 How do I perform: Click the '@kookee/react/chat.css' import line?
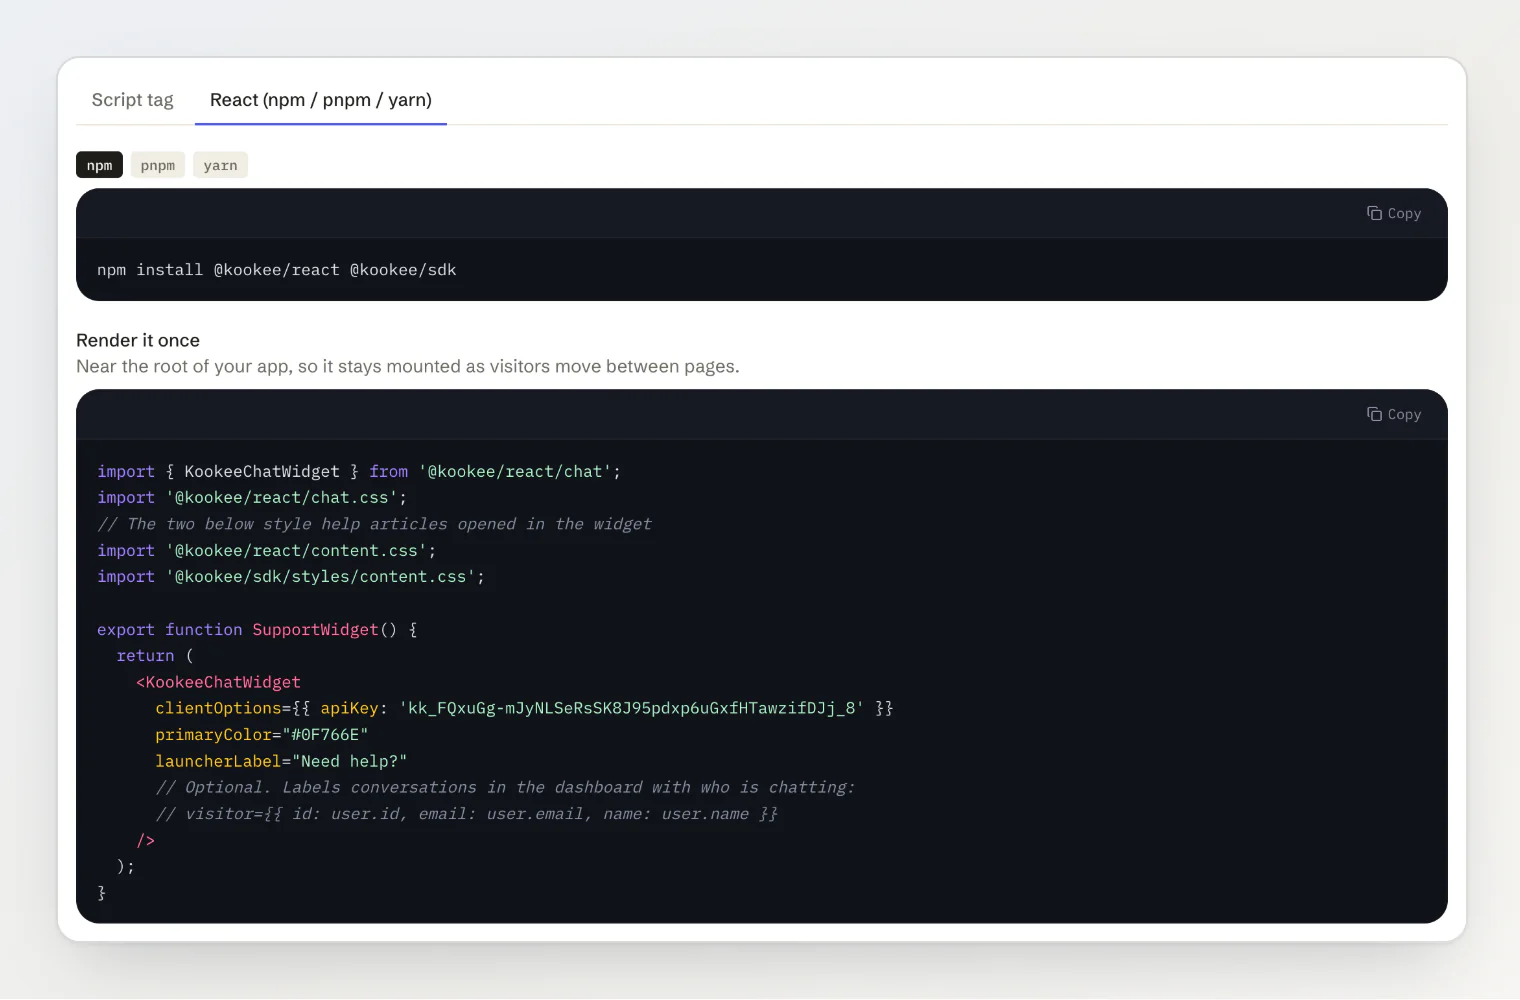[x=252, y=497]
